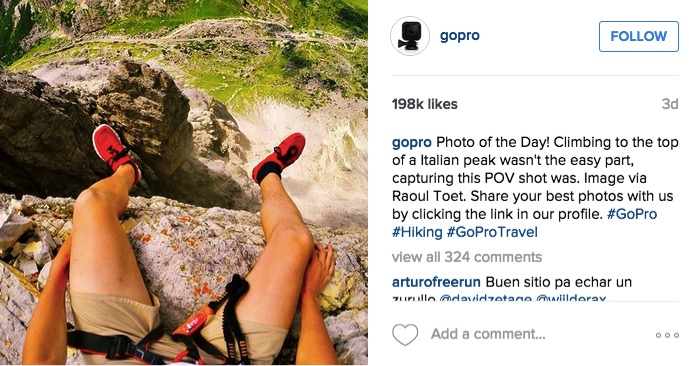Open the mentioned @davidzetage profile
The height and width of the screenshot is (366, 696).
(x=485, y=298)
